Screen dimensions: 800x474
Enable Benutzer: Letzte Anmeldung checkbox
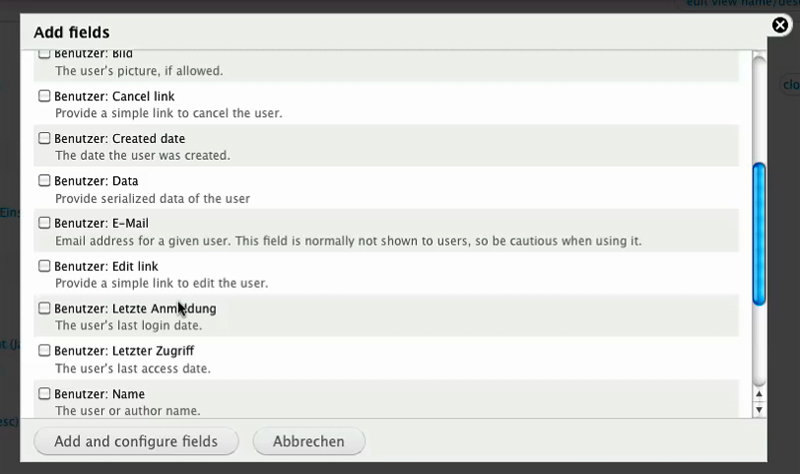(44, 308)
